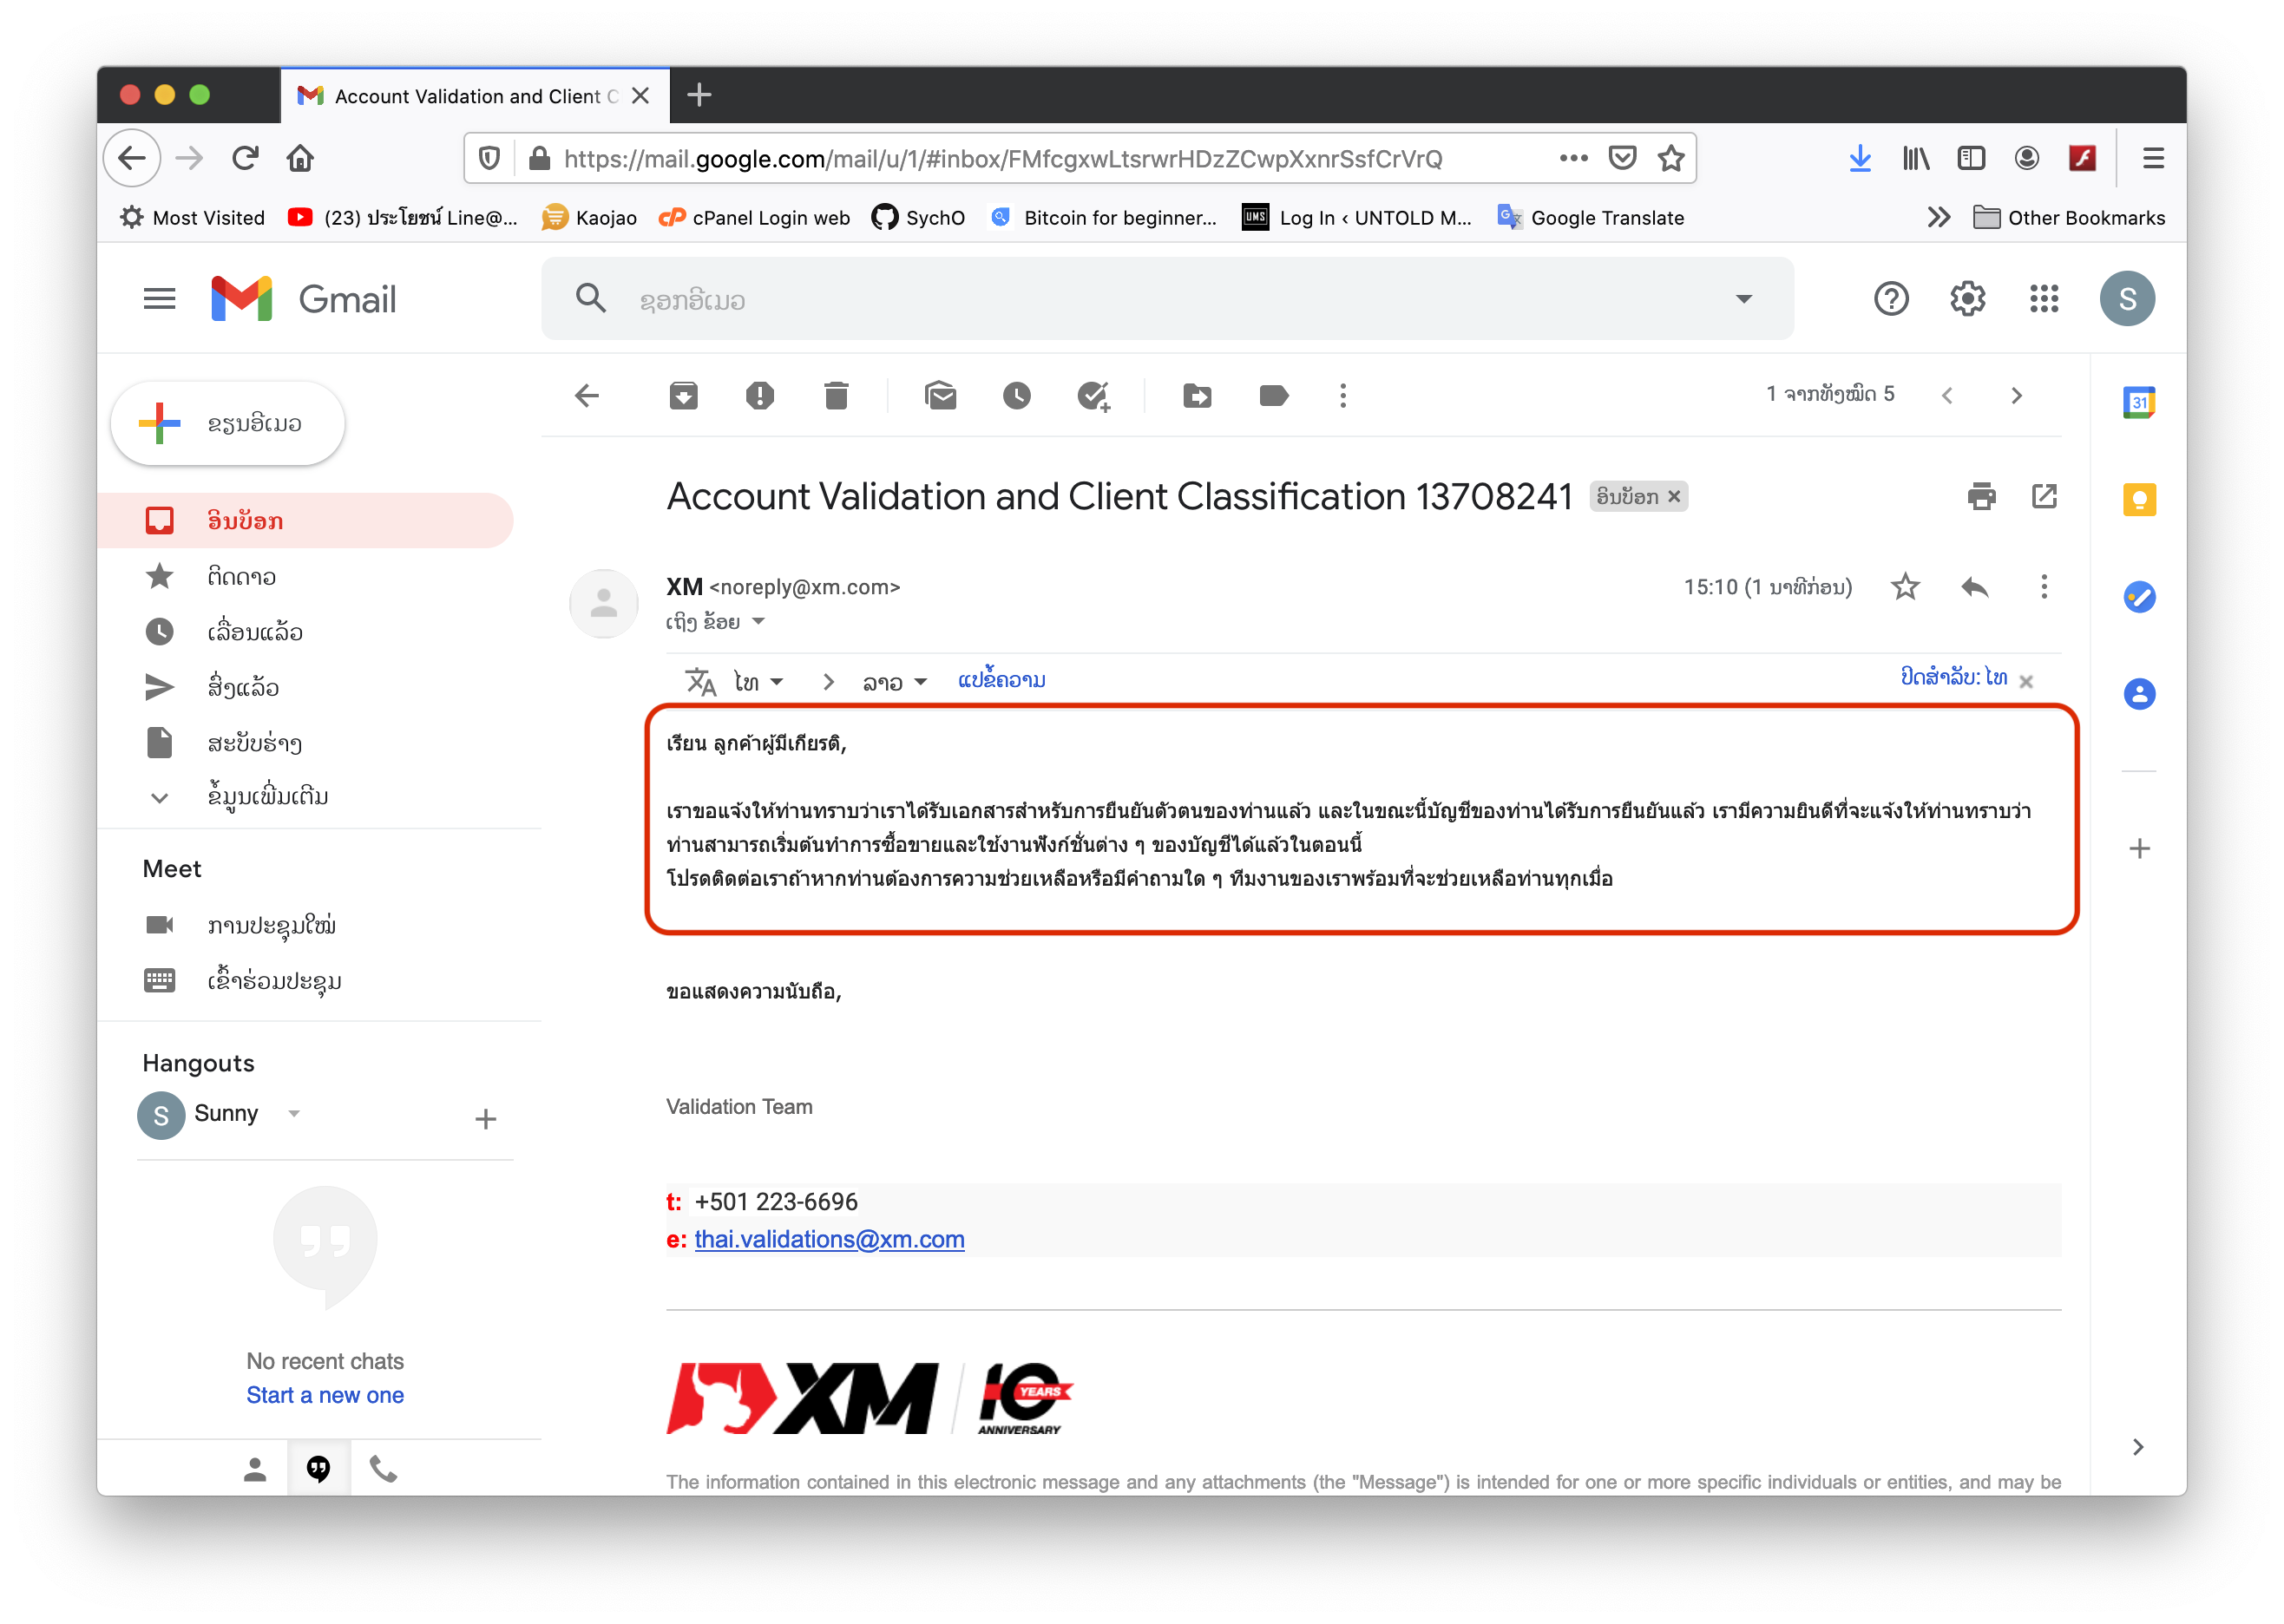Add to tasks with the checkmark-plus icon

pyautogui.click(x=1094, y=396)
